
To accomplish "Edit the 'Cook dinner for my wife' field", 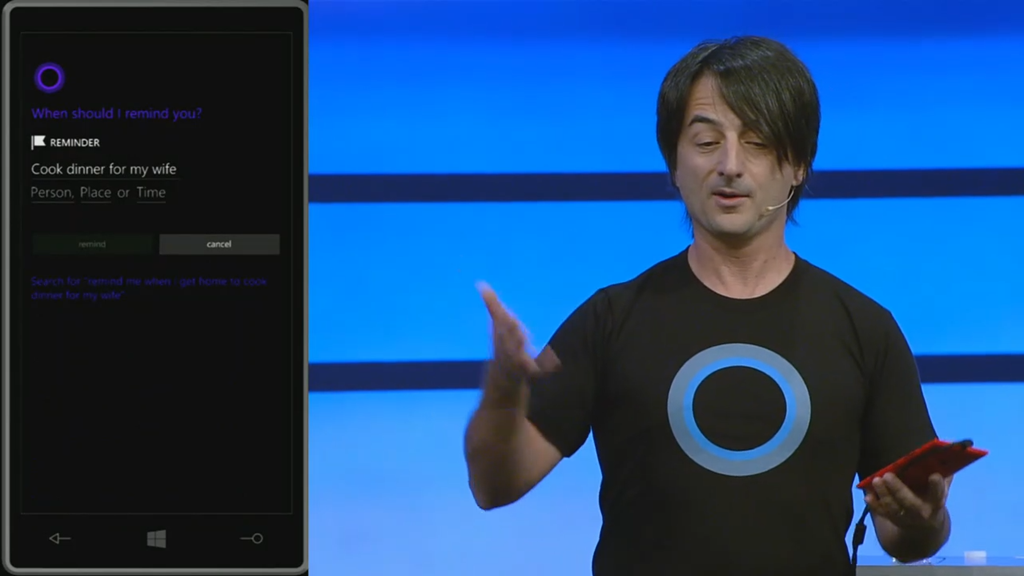I will click(104, 169).
